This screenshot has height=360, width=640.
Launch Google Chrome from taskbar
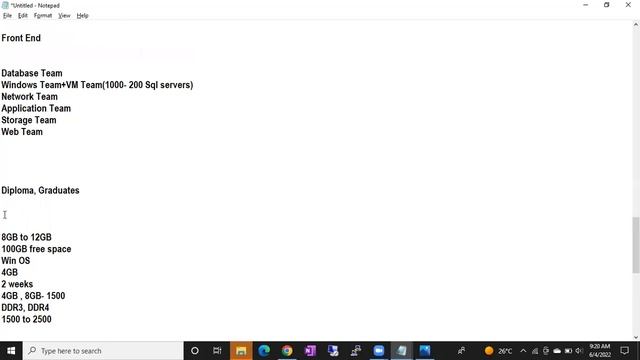(287, 351)
